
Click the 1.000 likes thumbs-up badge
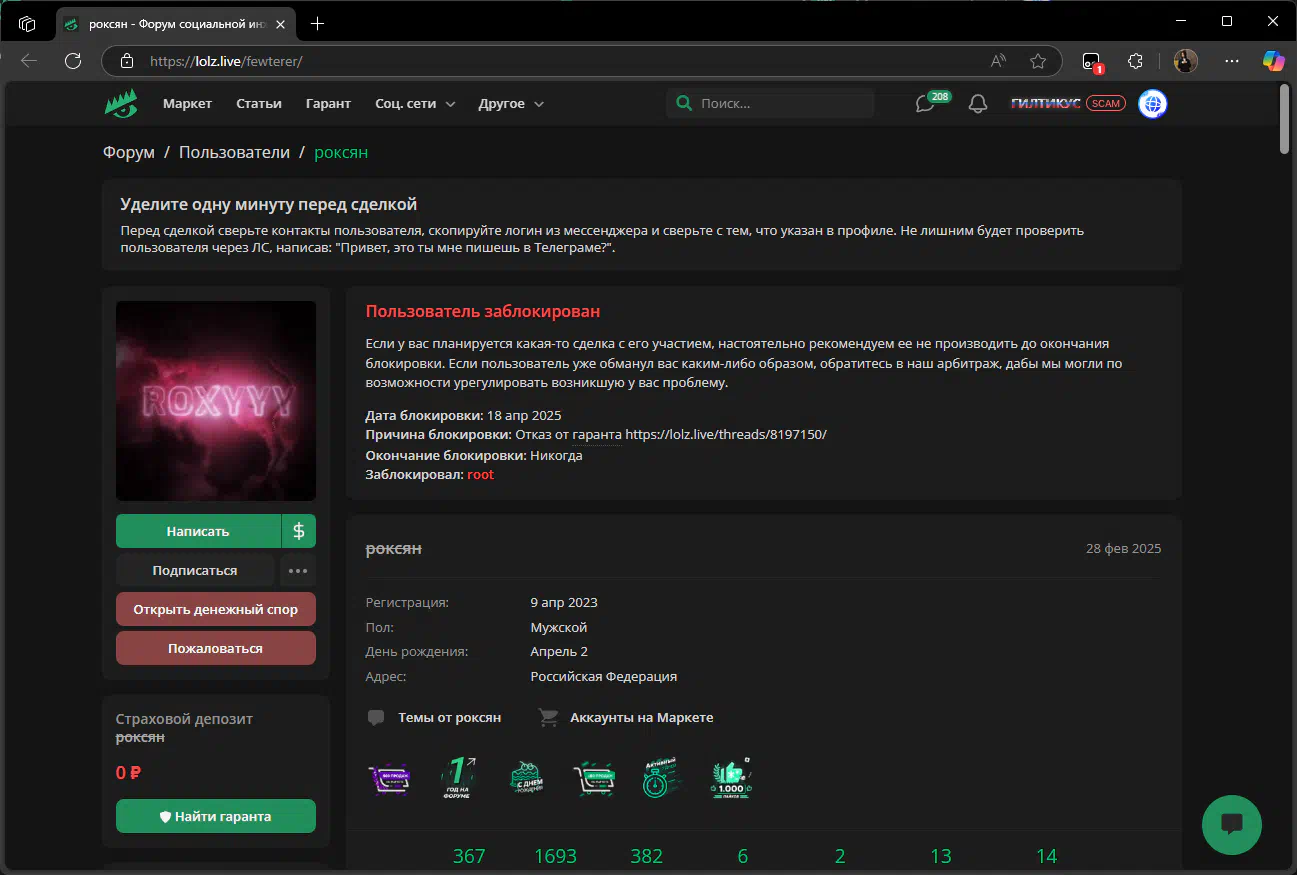coord(732,778)
